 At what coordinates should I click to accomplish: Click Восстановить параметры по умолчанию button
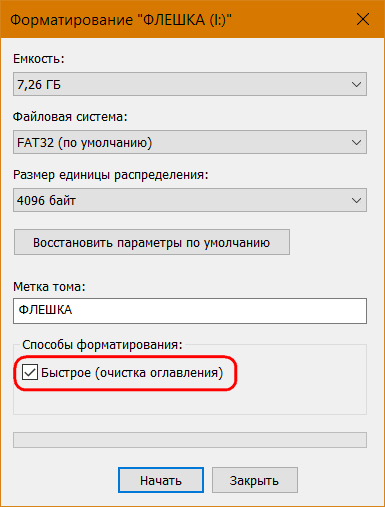[152, 242]
